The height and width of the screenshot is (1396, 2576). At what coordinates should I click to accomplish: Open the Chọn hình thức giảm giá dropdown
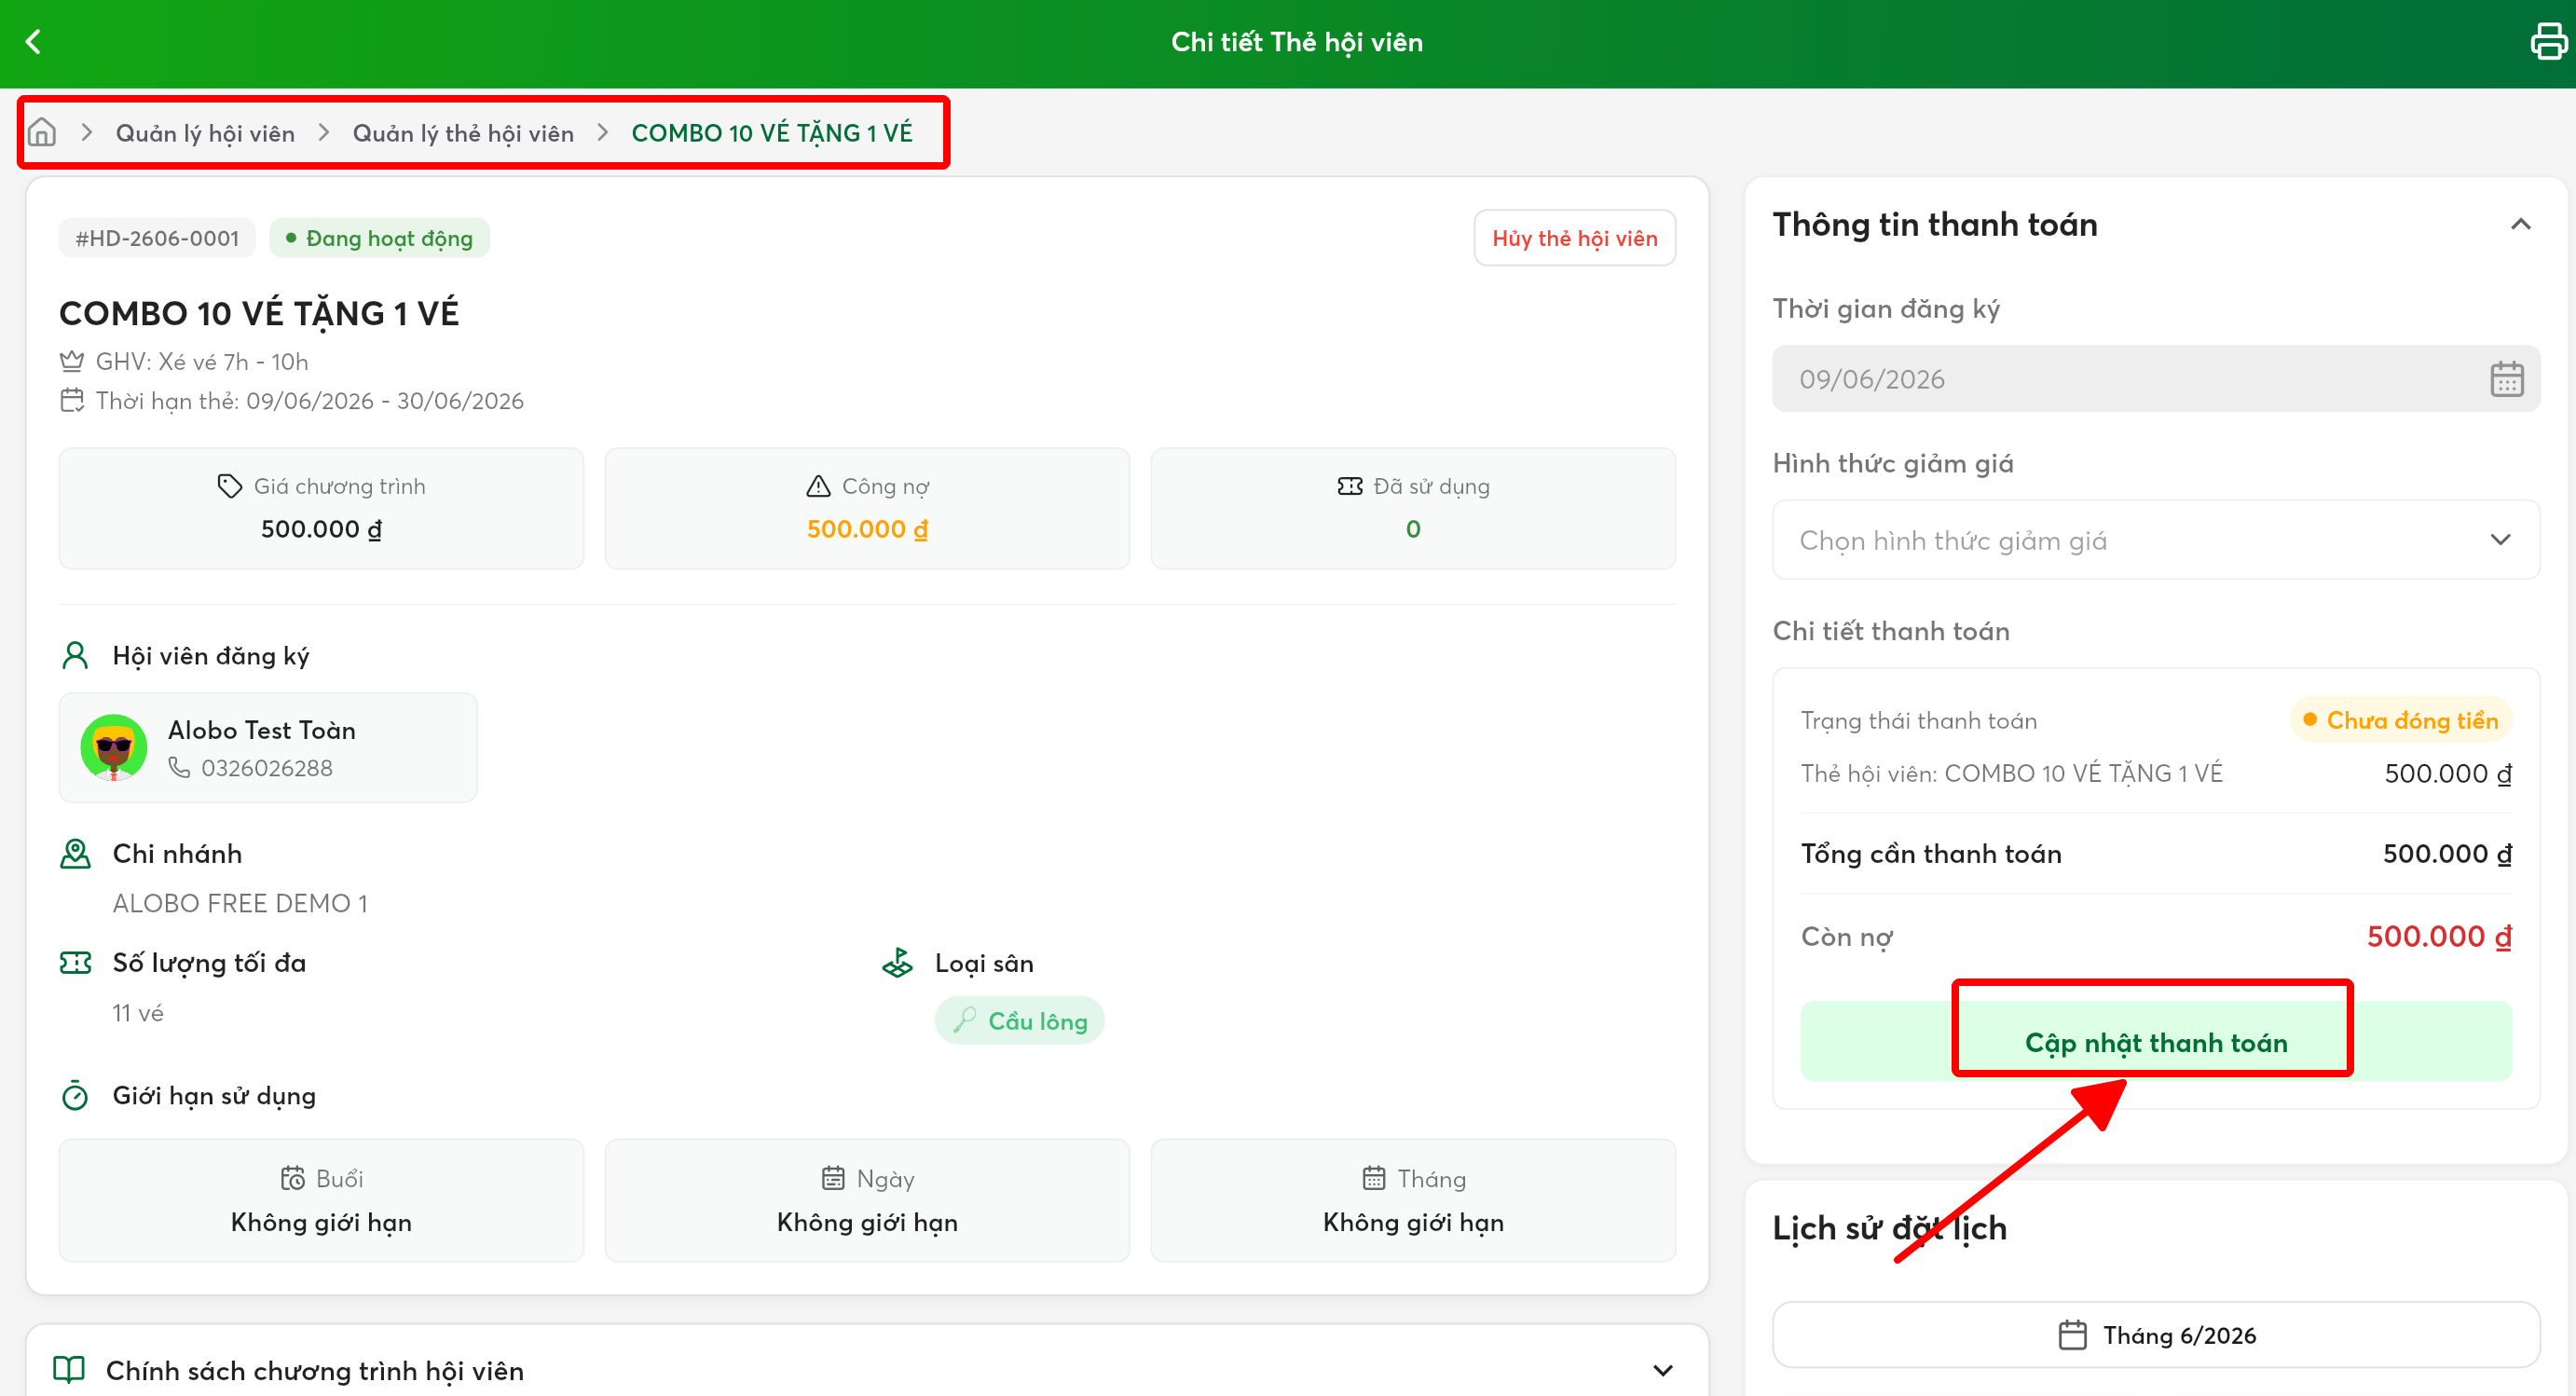point(2155,539)
